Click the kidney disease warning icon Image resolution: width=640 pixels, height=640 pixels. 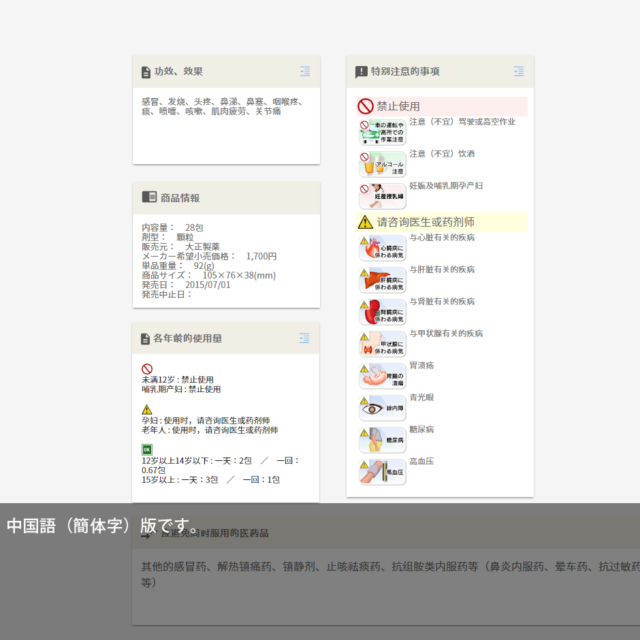pyautogui.click(x=382, y=311)
